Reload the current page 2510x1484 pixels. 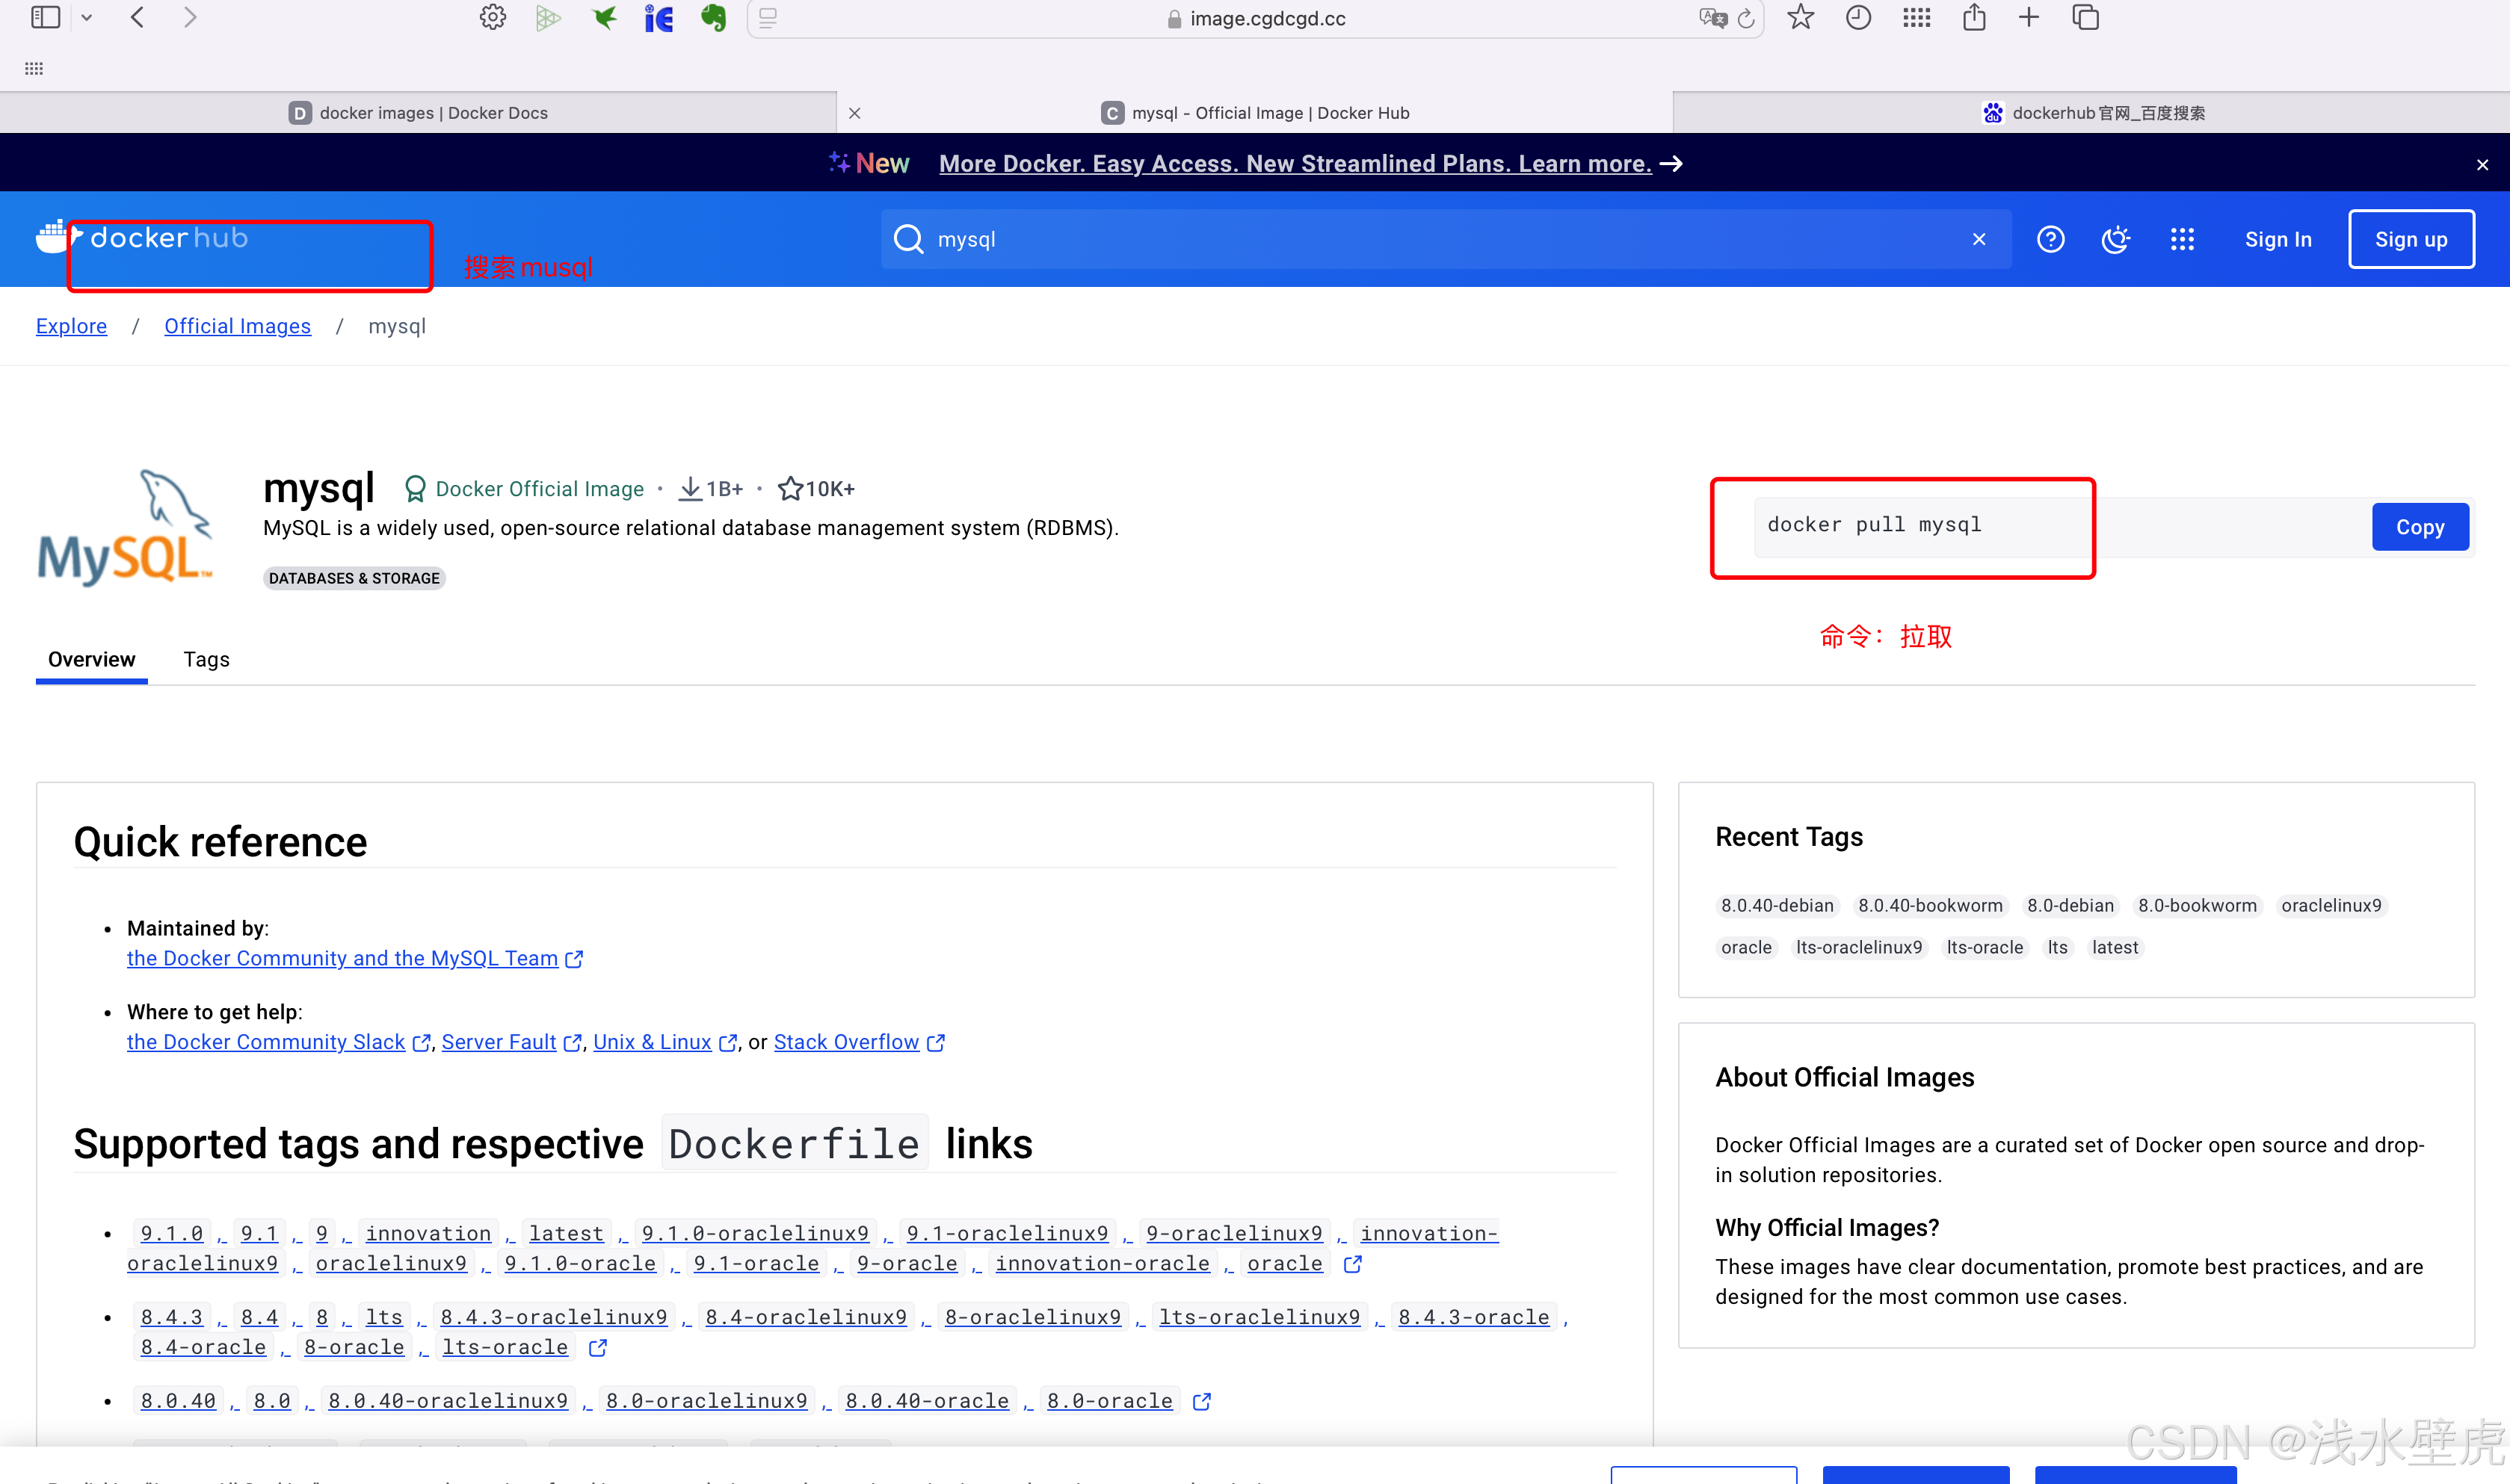click(1746, 18)
